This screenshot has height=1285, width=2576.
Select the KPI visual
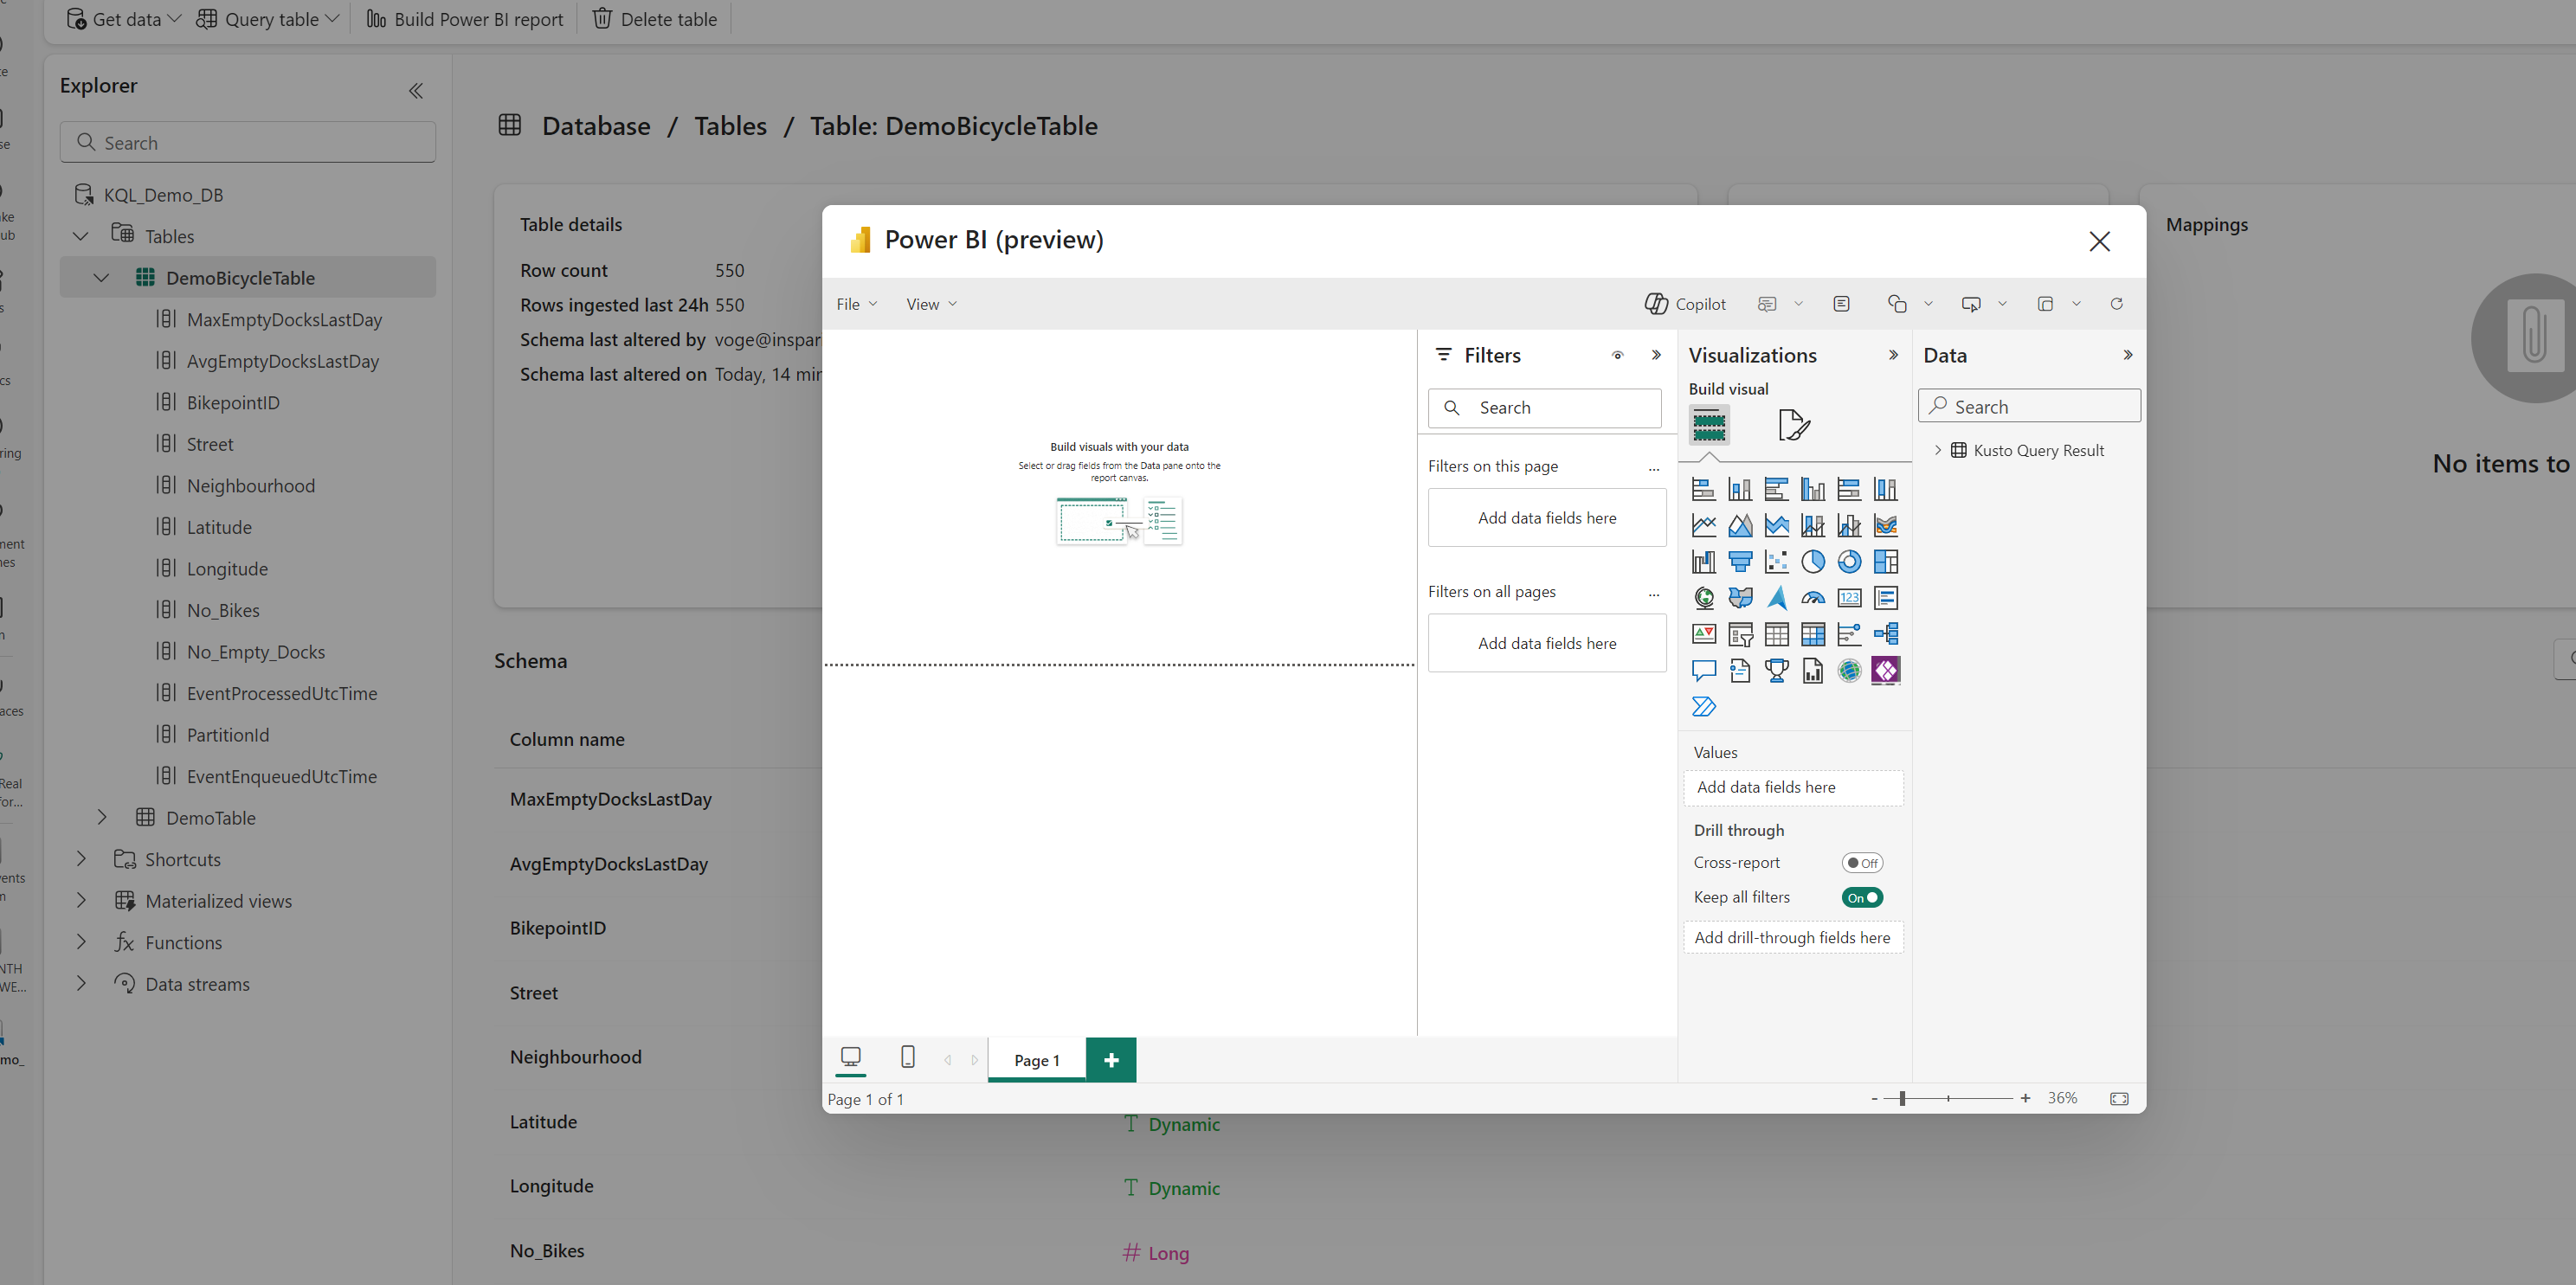(1703, 634)
